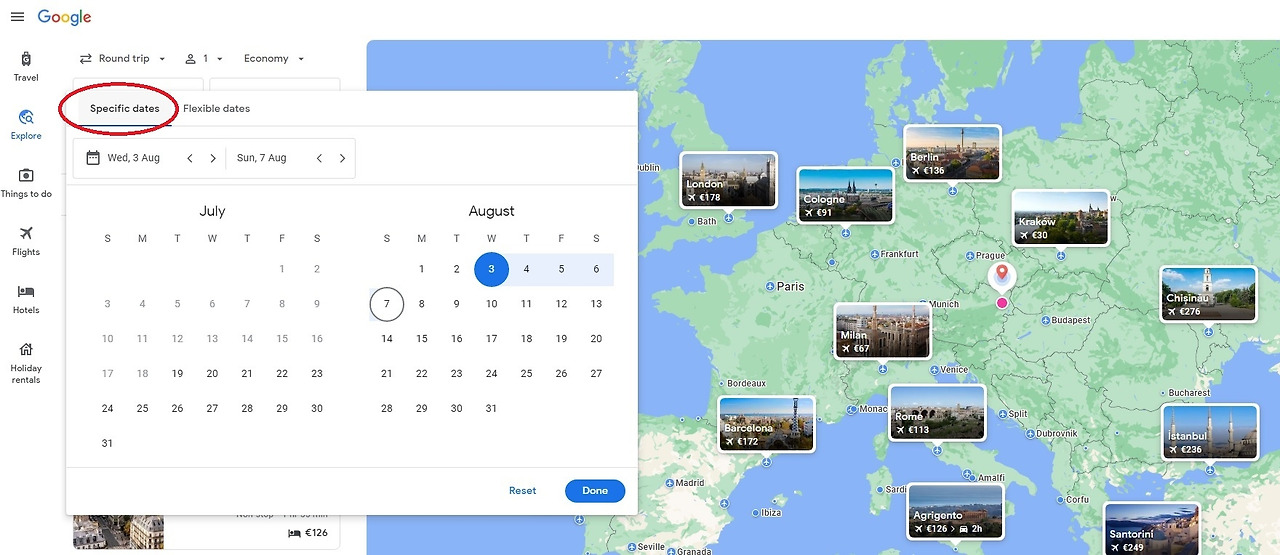
Task: Move return date one day earlier
Action: [x=319, y=158]
